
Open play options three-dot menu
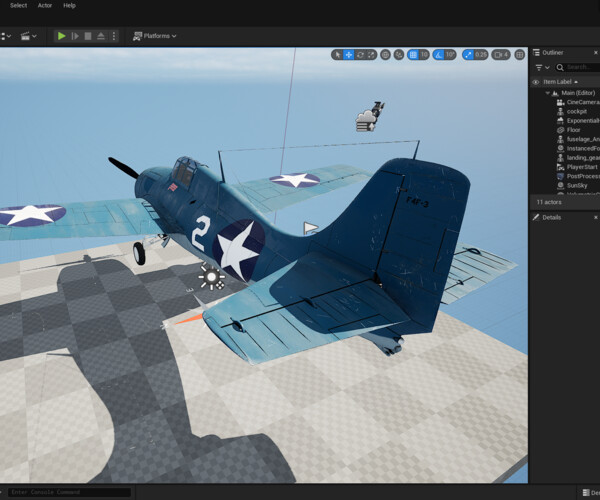(114, 36)
